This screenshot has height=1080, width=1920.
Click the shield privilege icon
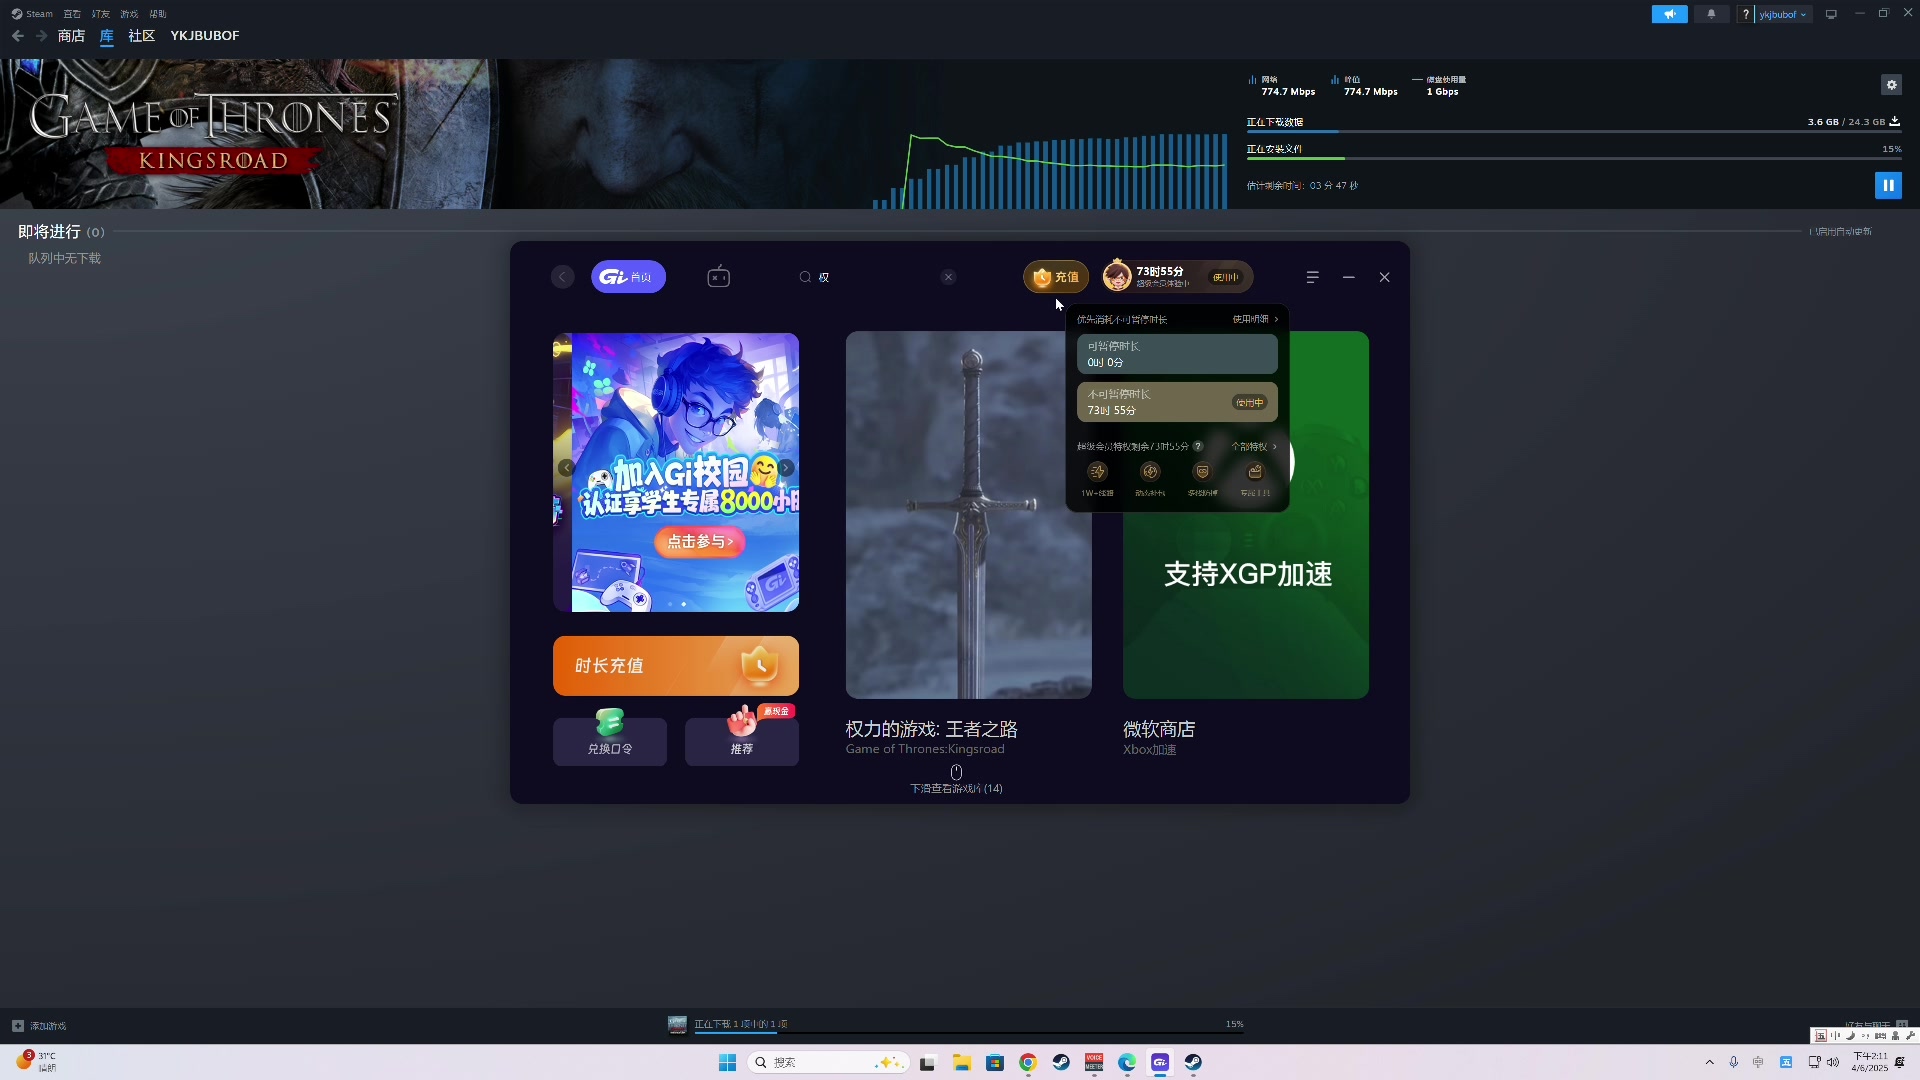pyautogui.click(x=1202, y=472)
